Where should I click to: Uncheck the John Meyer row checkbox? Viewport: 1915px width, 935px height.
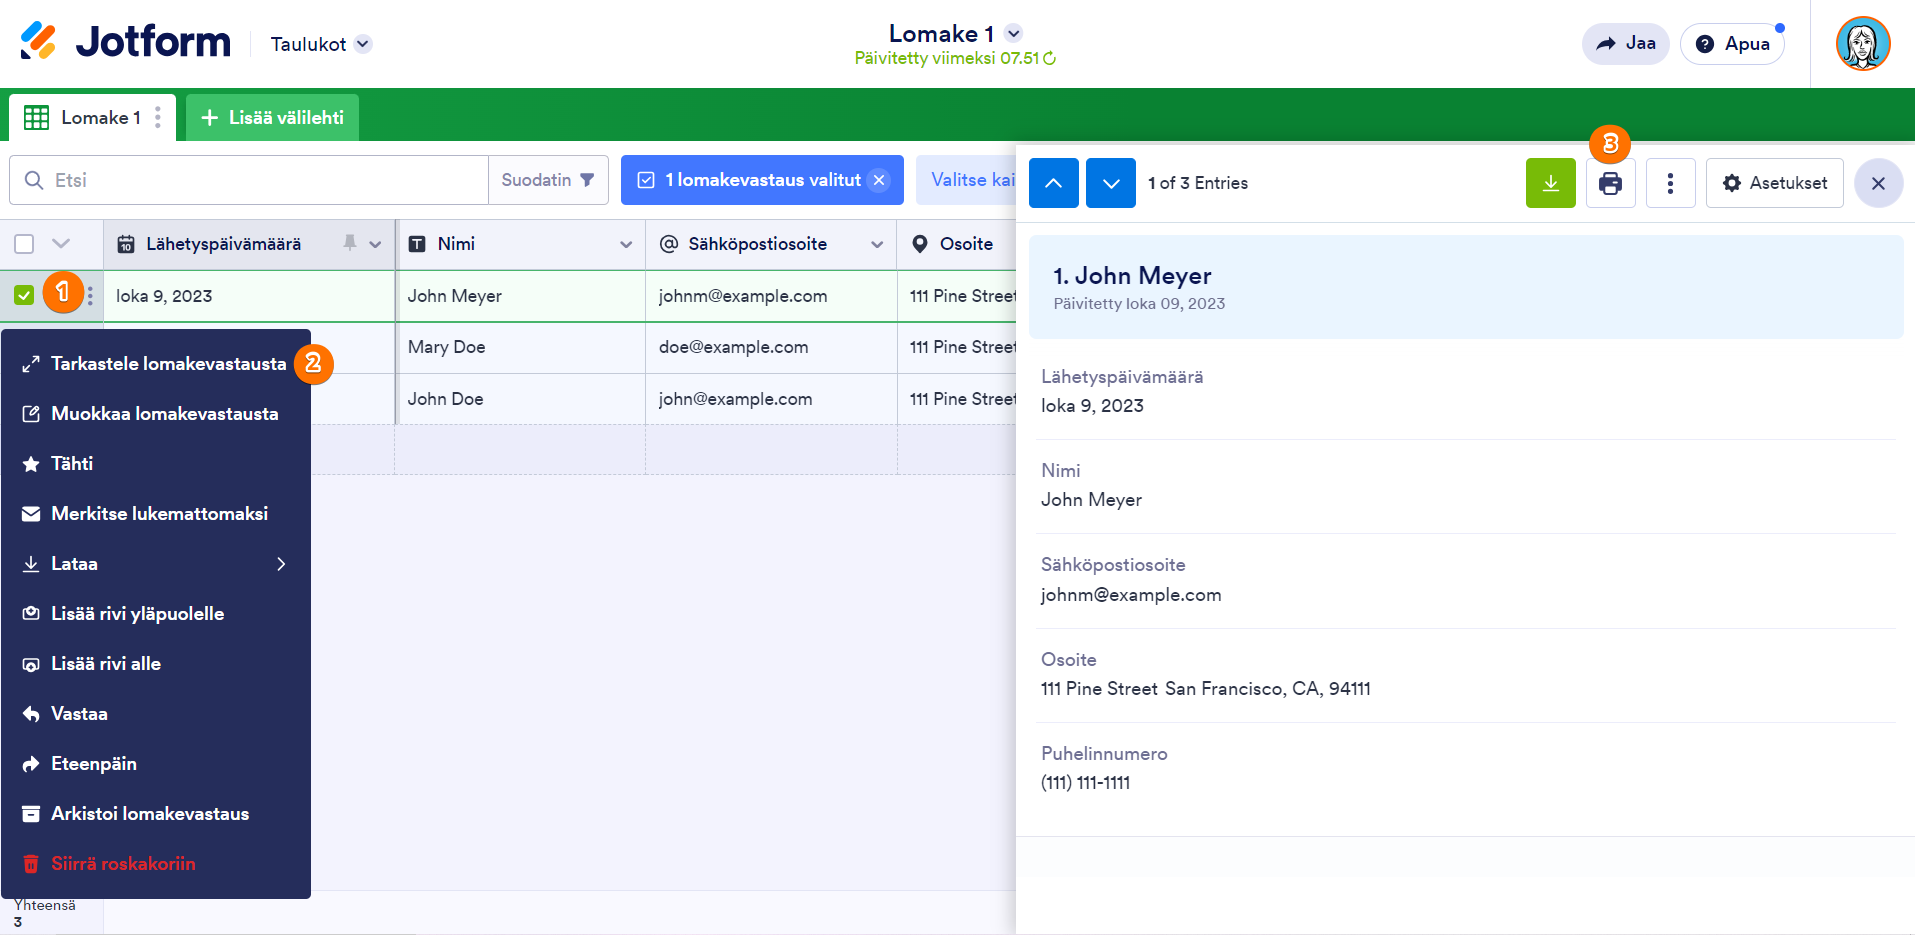(24, 295)
